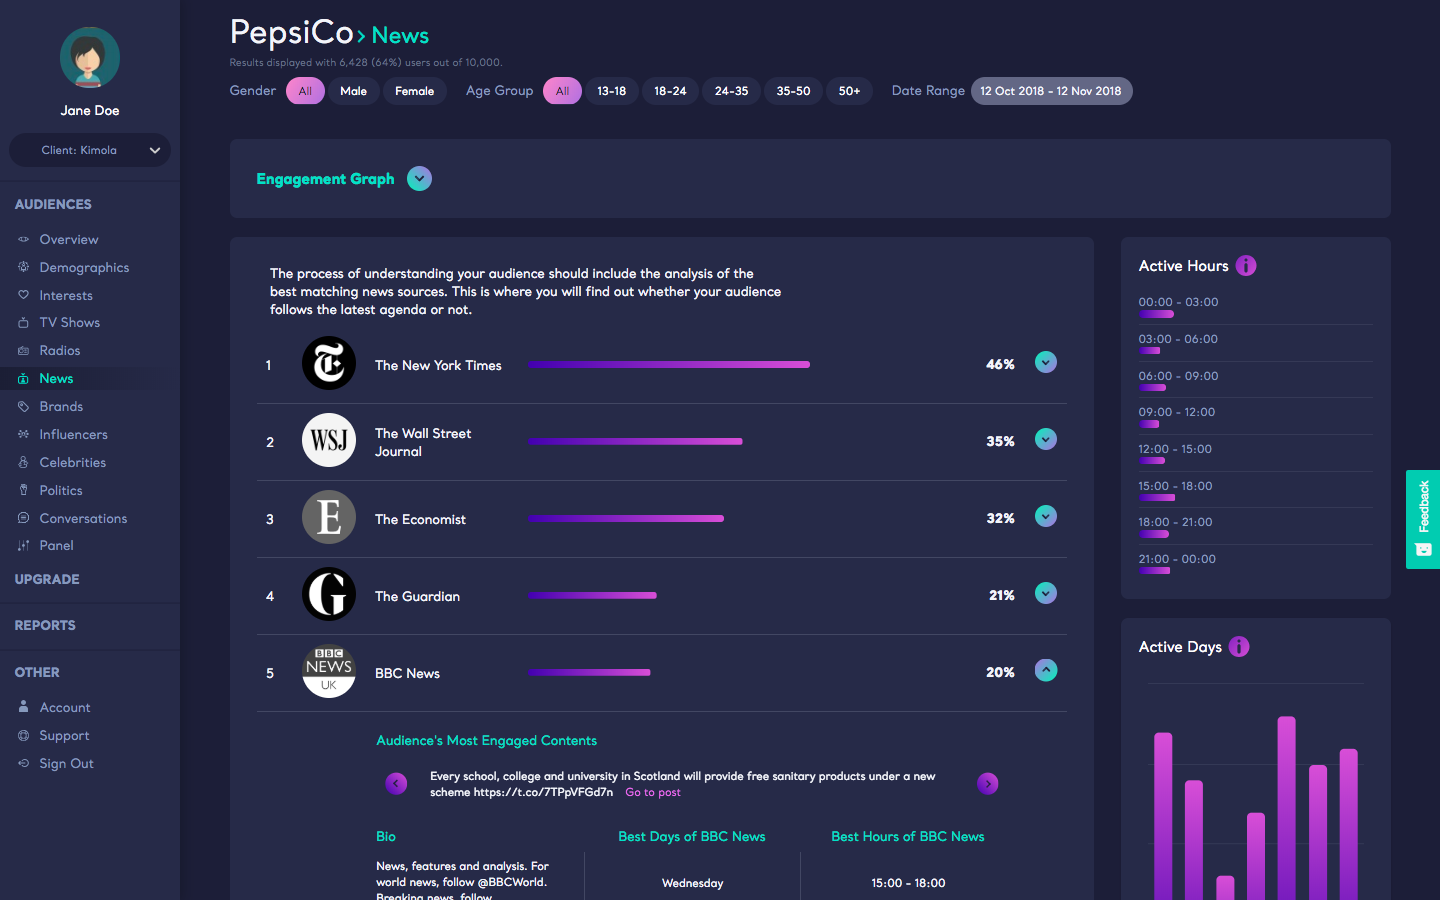Select All gender filter
The width and height of the screenshot is (1440, 900).
click(x=305, y=91)
